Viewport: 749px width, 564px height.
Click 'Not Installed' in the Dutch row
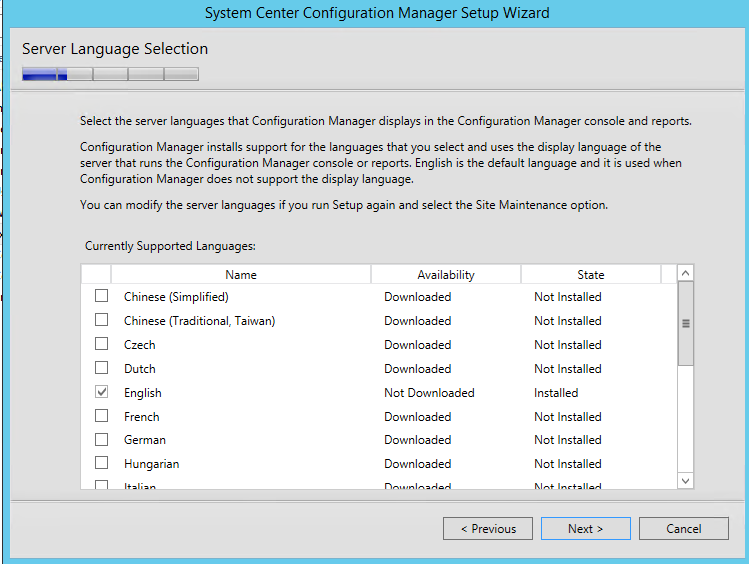[x=567, y=369]
